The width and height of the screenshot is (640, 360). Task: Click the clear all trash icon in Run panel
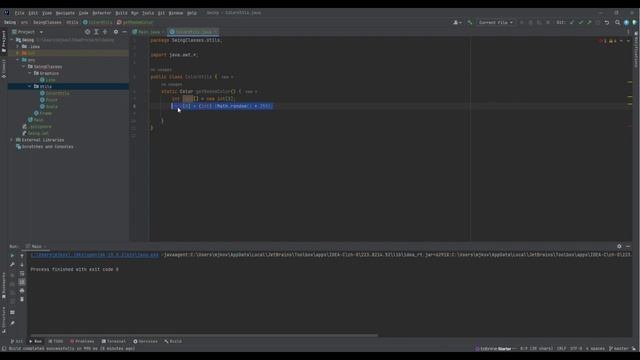22,299
